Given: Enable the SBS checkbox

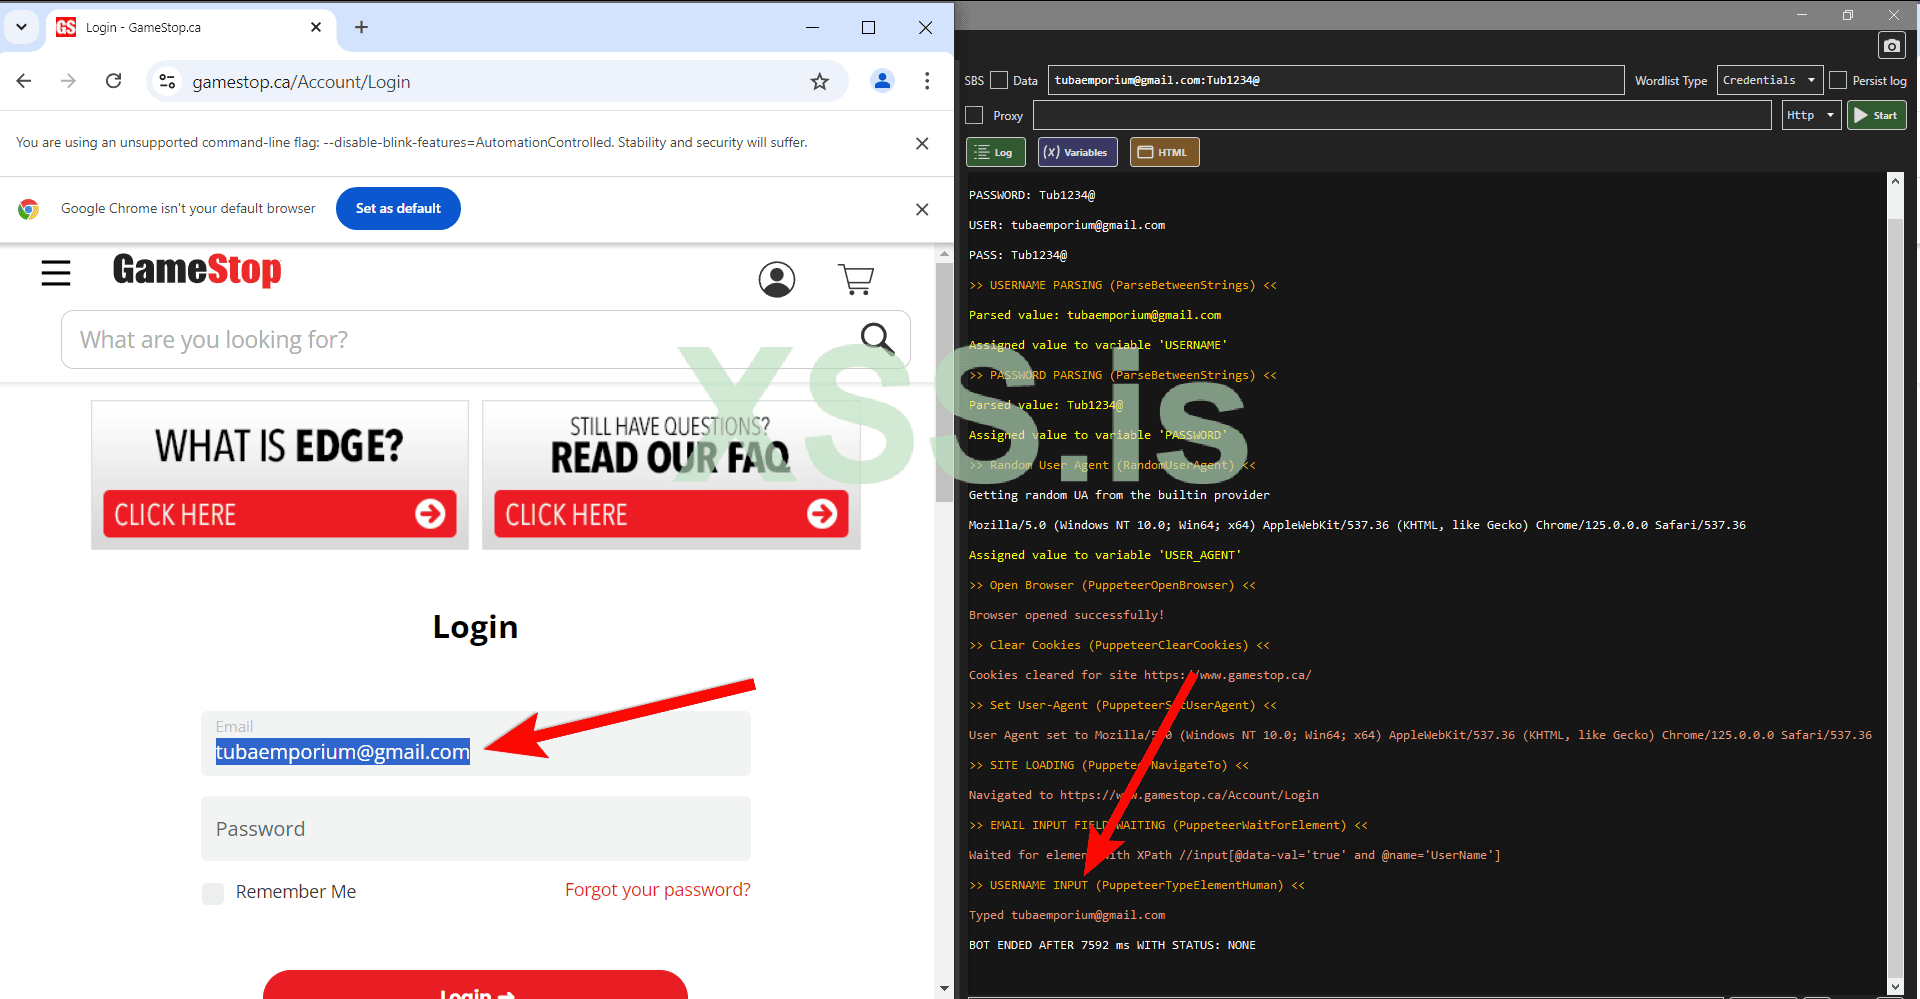Looking at the screenshot, I should coord(998,80).
